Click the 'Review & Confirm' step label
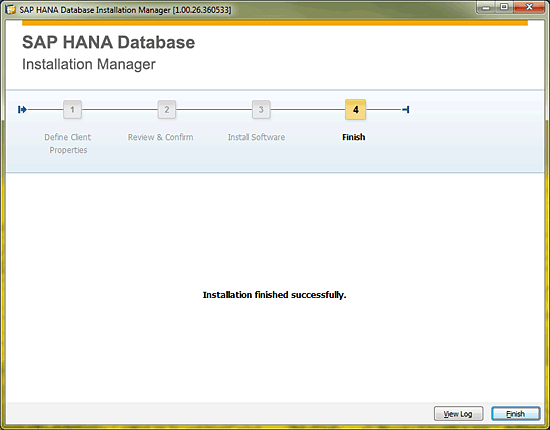The height and width of the screenshot is (430, 550). click(160, 137)
